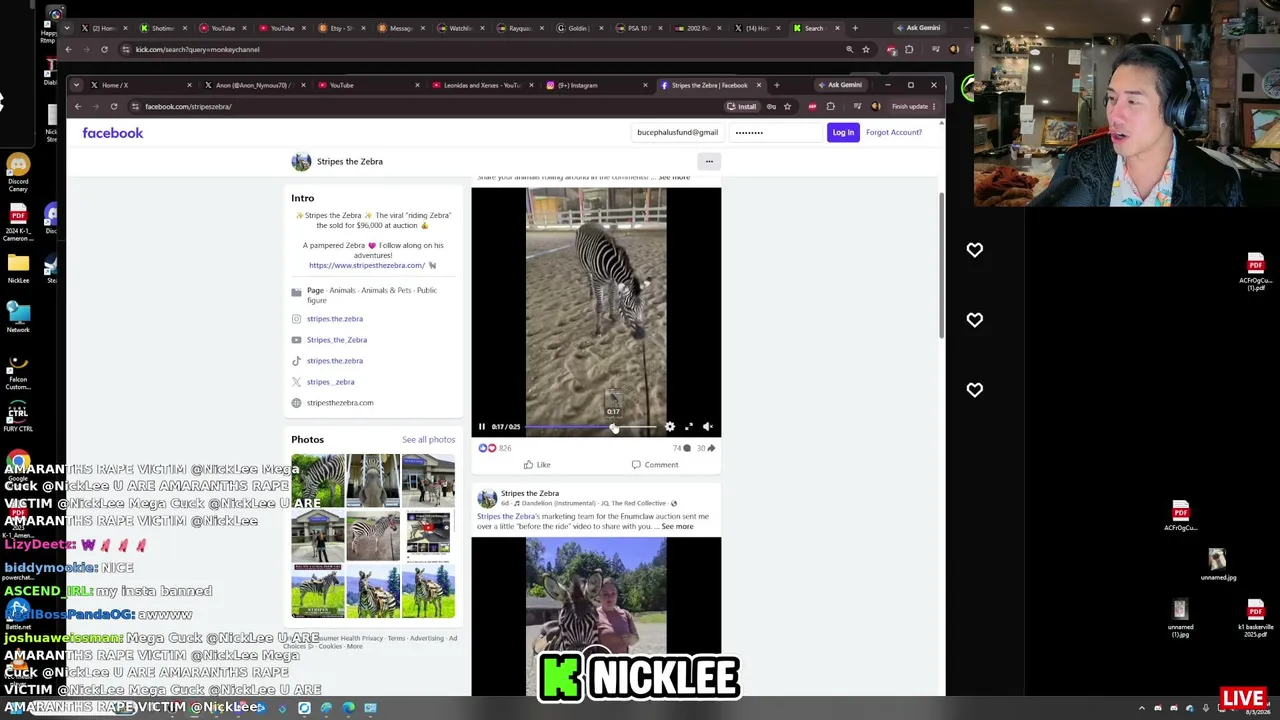Pause the zebra video

coord(482,427)
